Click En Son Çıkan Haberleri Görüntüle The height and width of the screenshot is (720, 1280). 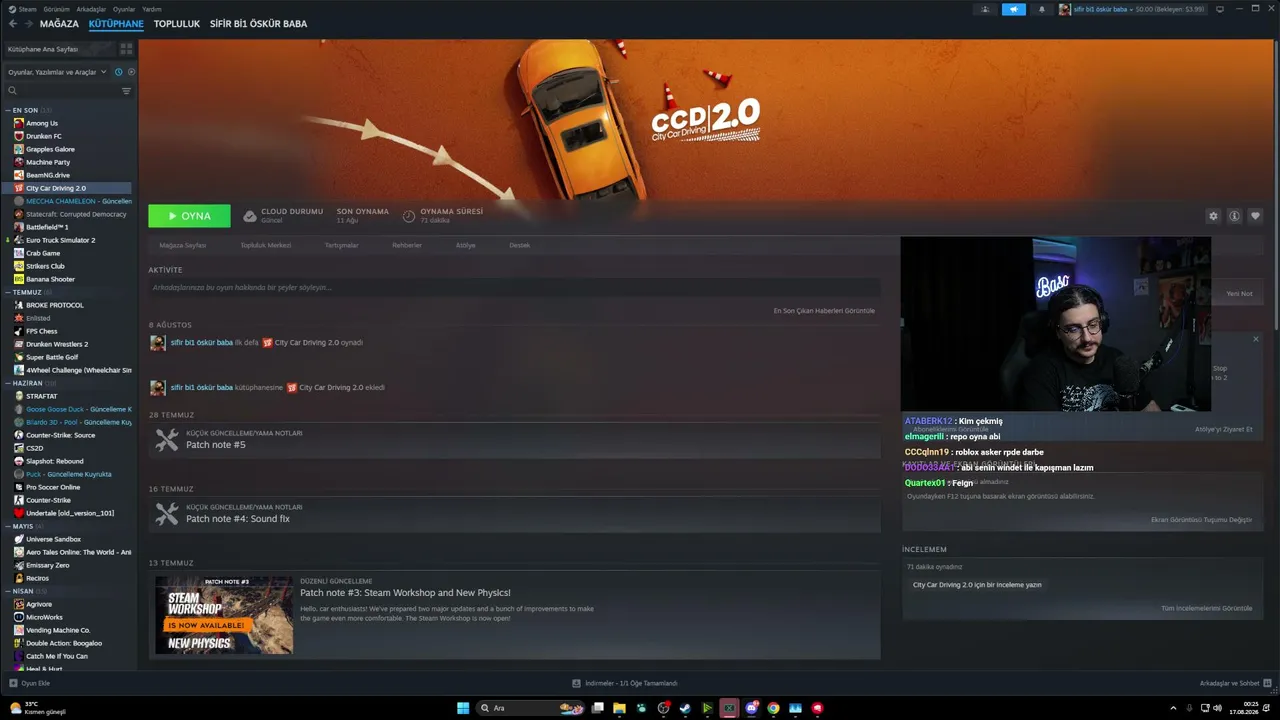tap(824, 311)
